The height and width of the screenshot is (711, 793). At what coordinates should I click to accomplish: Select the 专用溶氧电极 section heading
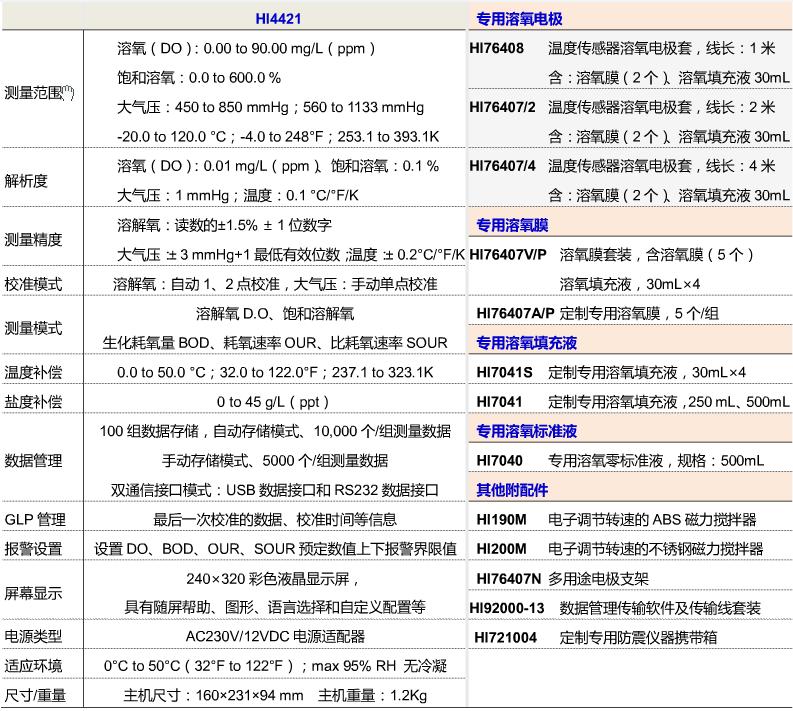click(519, 19)
